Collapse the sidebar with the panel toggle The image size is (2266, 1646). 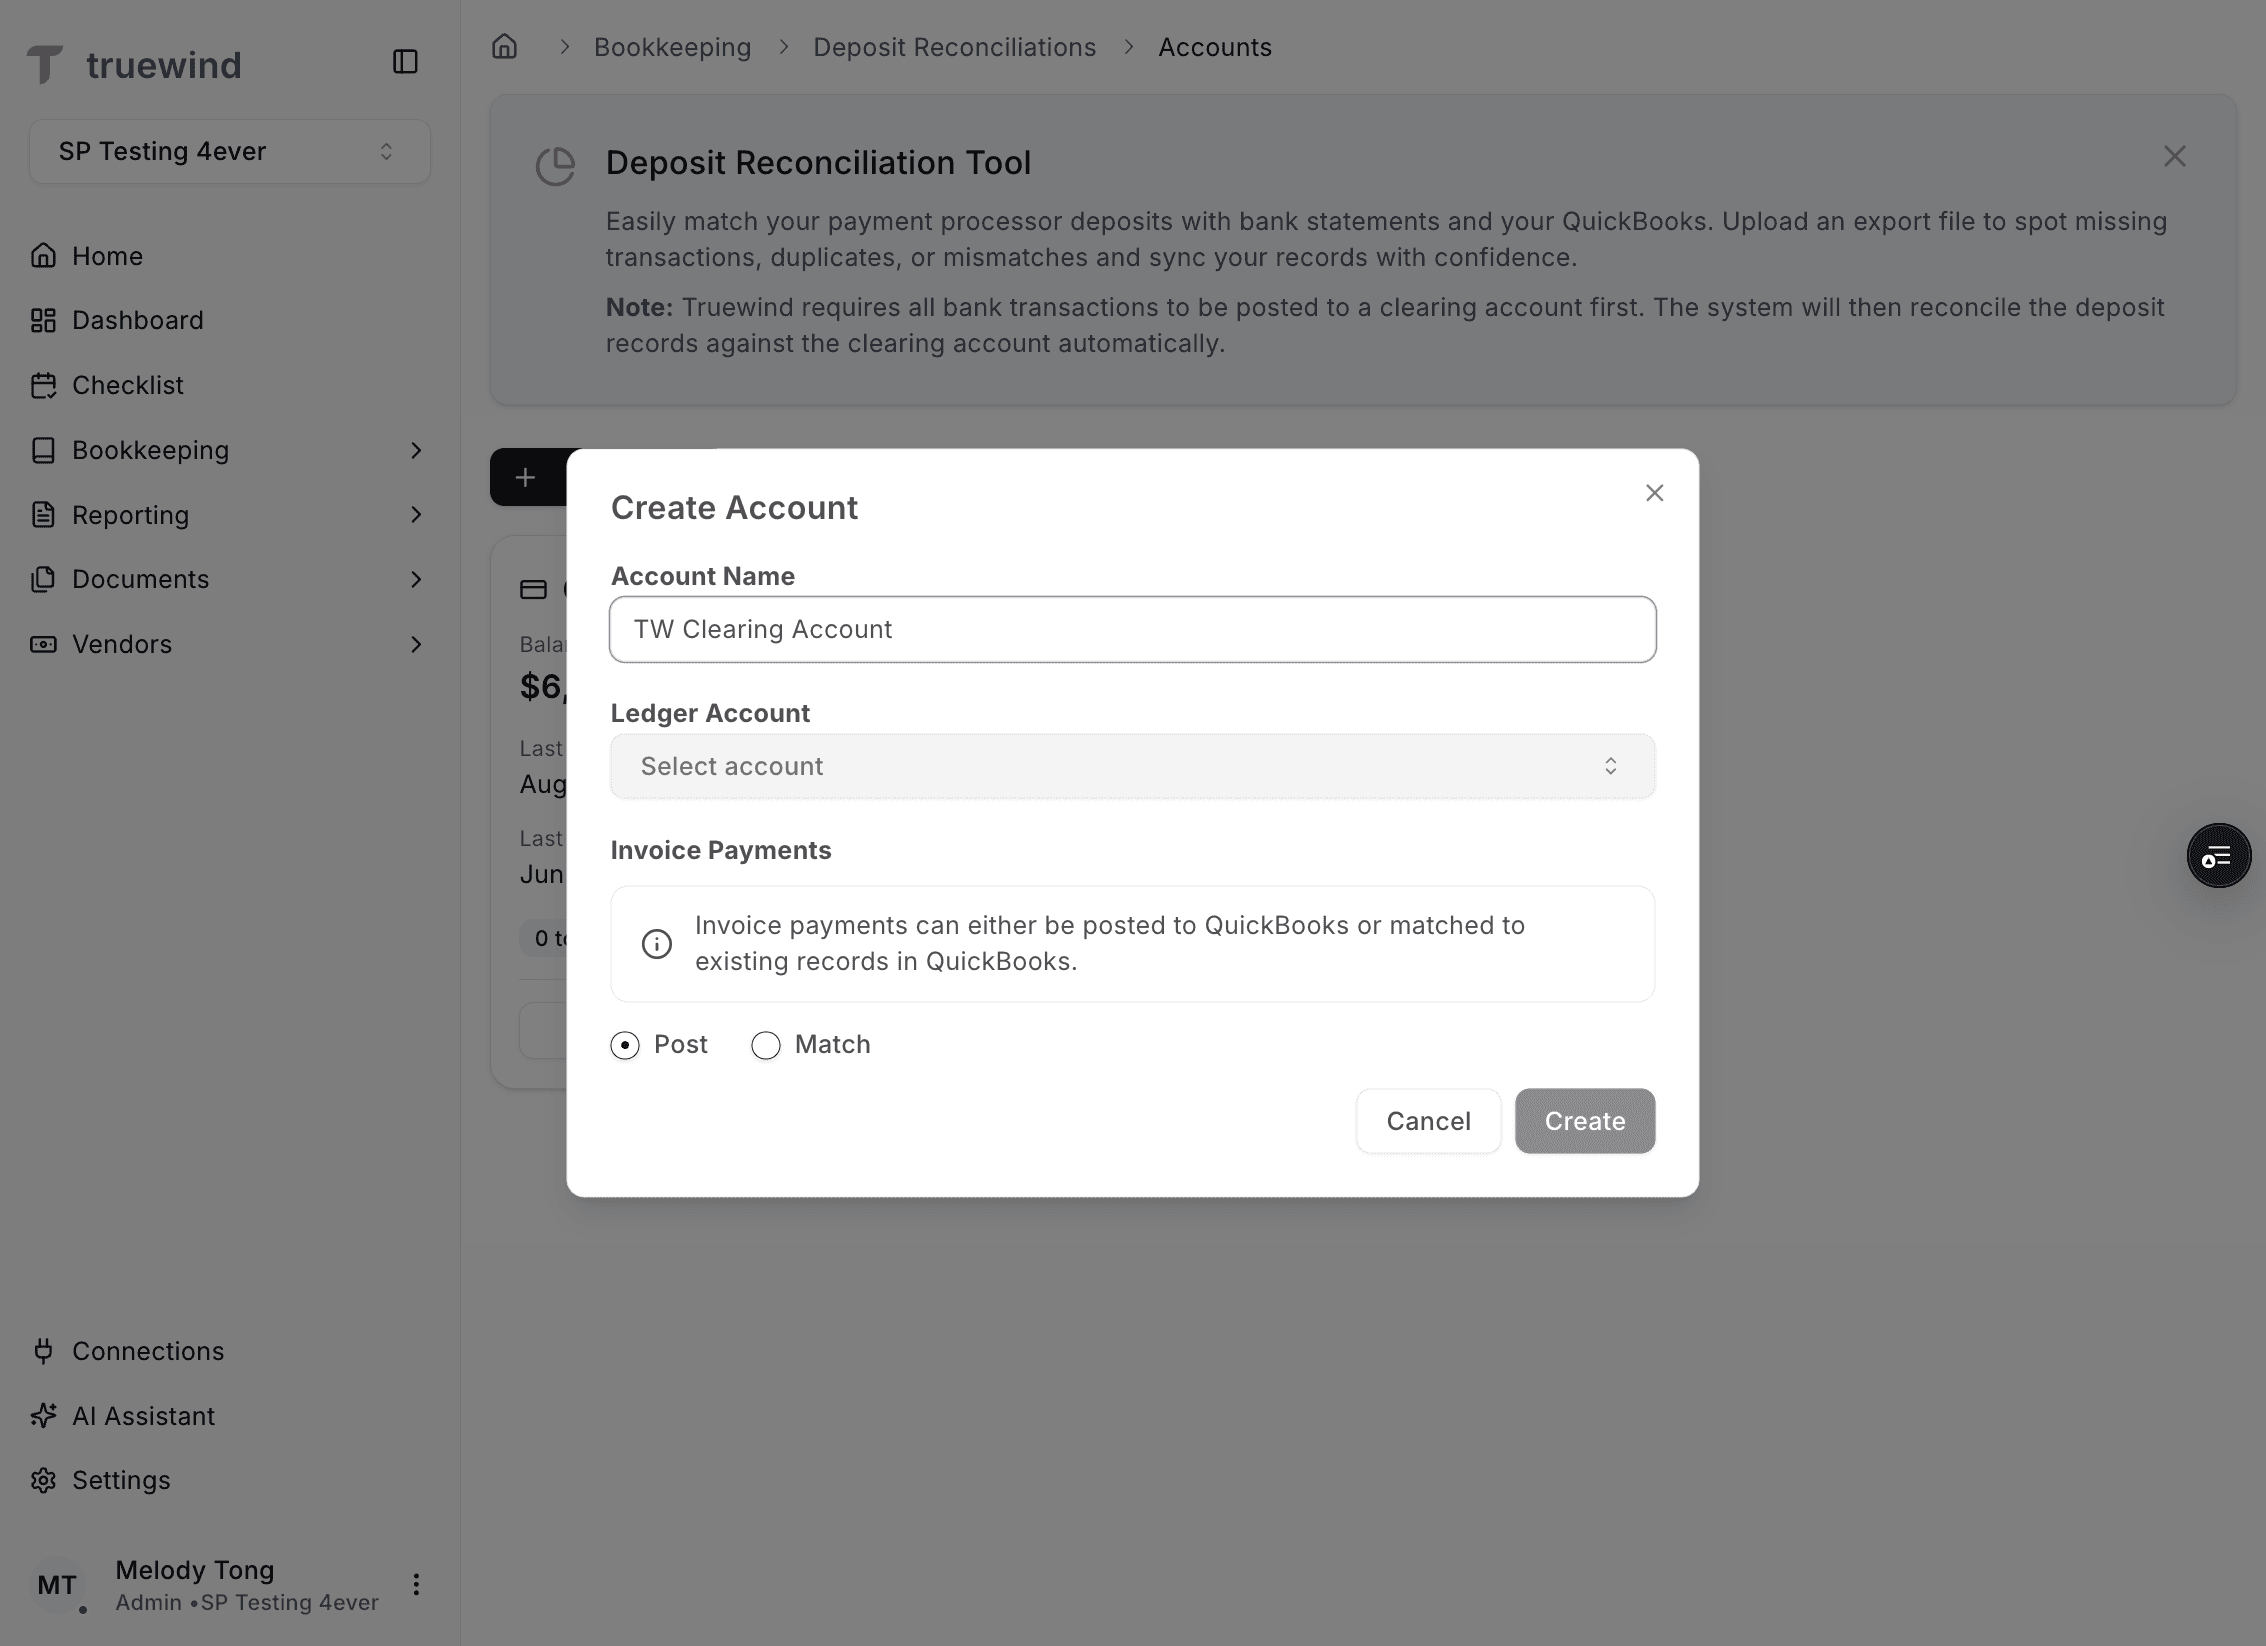click(405, 62)
